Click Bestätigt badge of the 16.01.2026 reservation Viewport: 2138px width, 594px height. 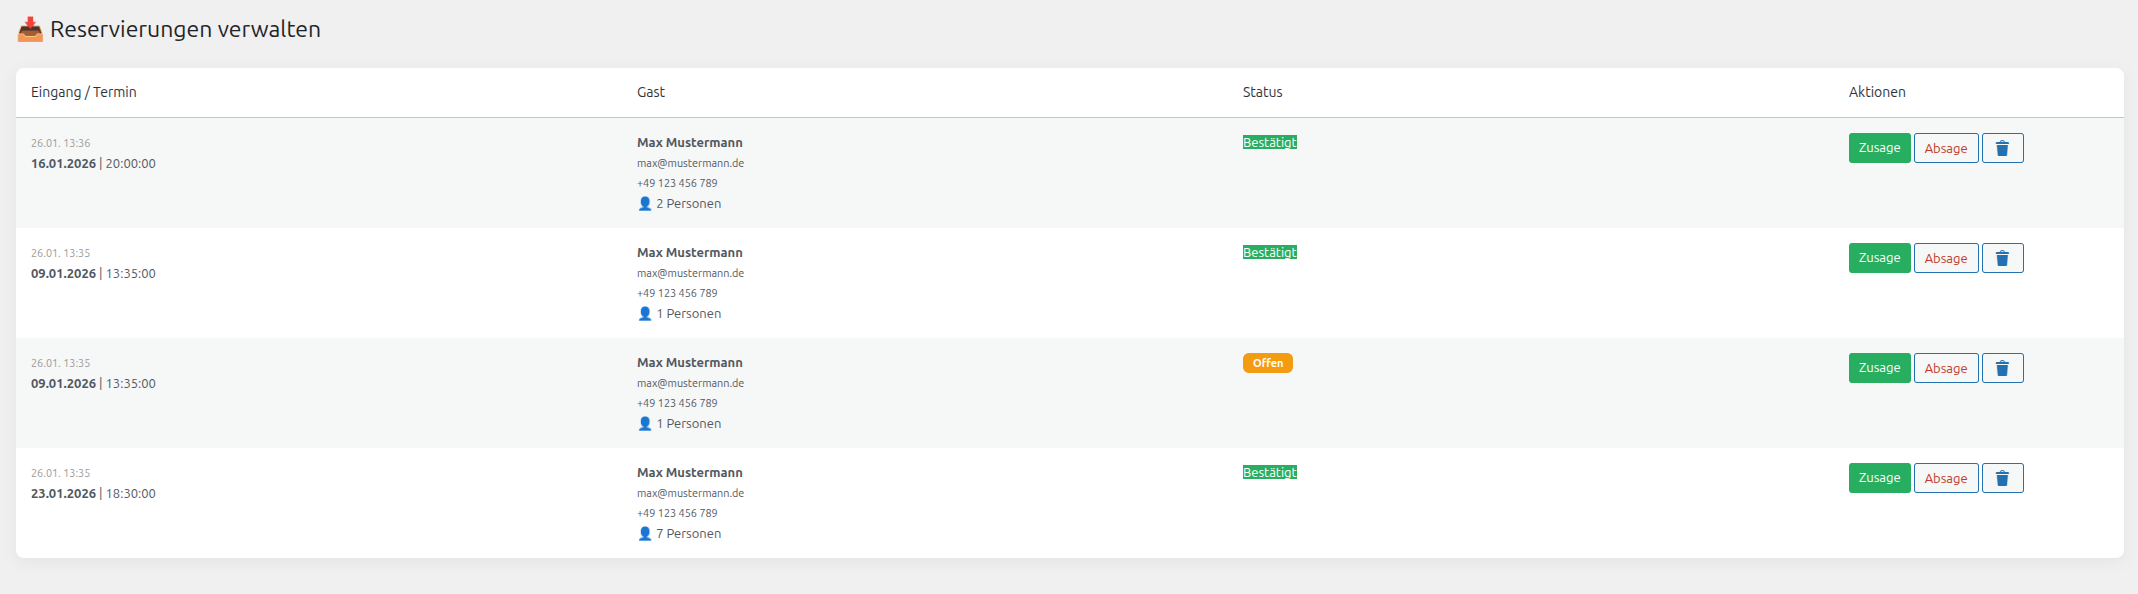click(x=1269, y=143)
